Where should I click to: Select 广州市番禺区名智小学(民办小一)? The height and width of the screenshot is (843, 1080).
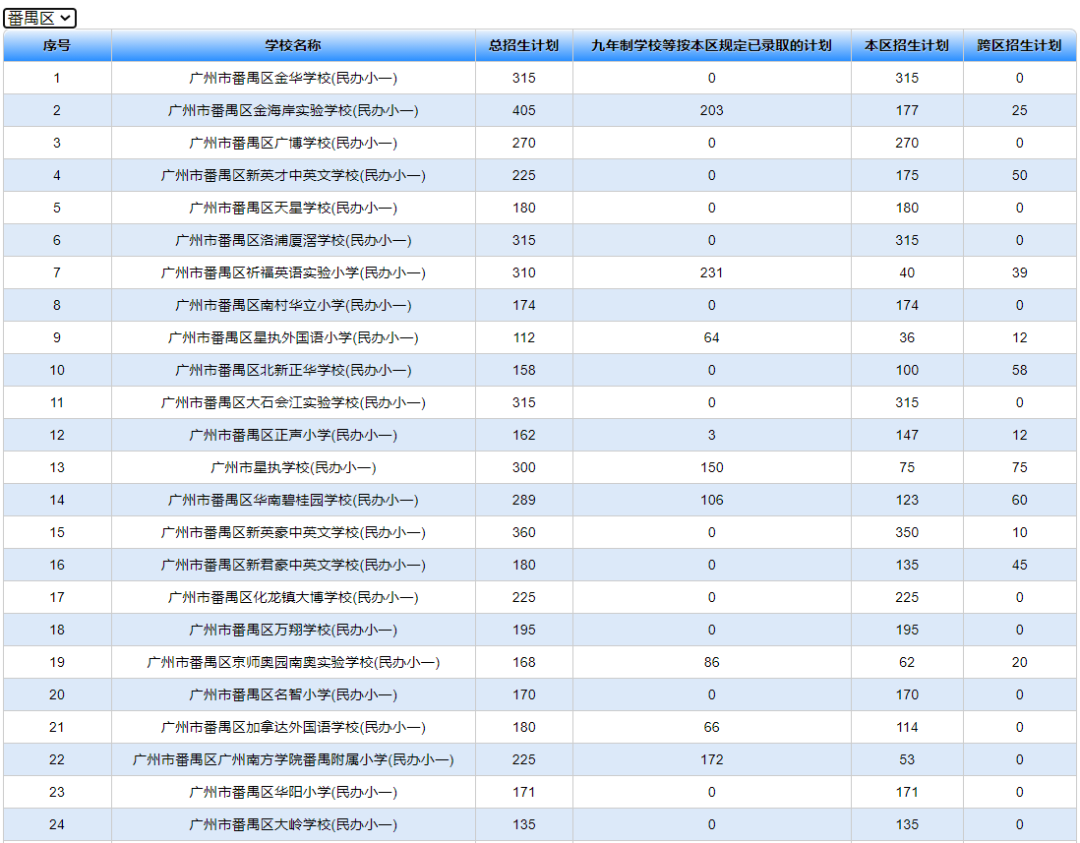click(x=293, y=695)
